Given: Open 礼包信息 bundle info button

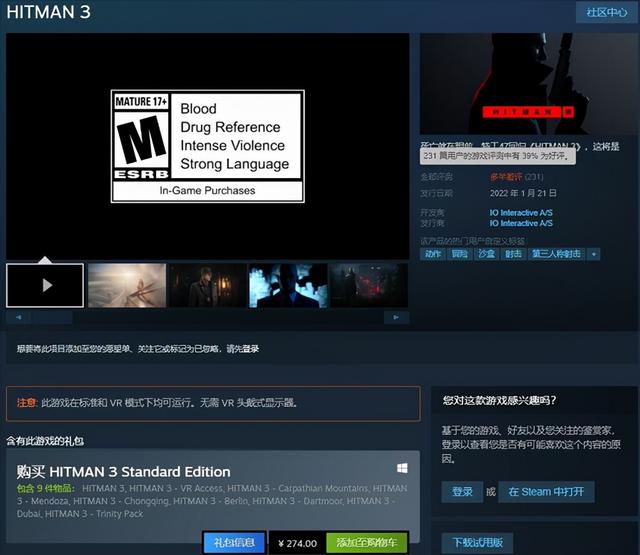Looking at the screenshot, I should [x=234, y=543].
